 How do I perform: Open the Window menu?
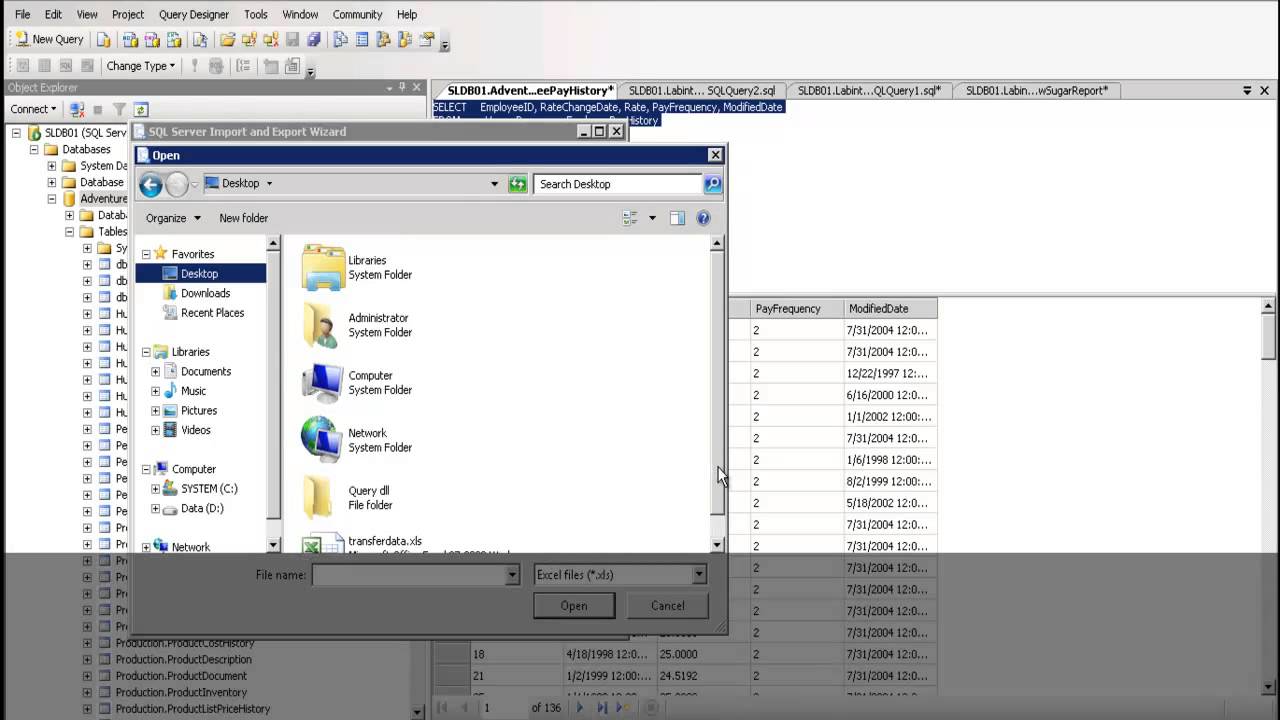click(300, 14)
